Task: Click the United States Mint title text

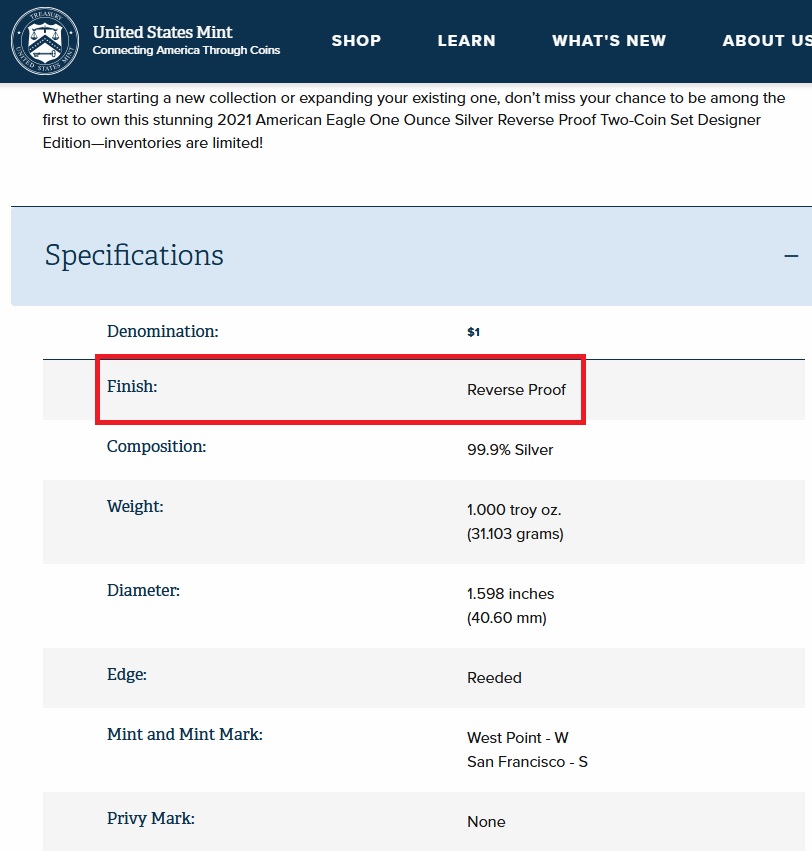Action: click(x=162, y=32)
